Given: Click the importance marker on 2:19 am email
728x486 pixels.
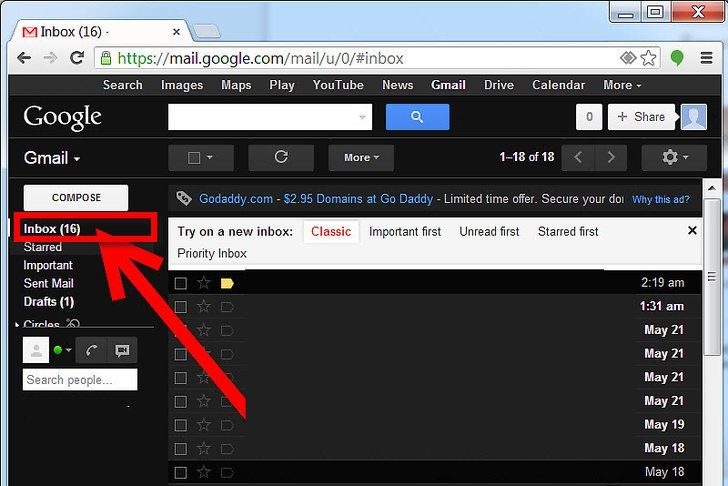Looking at the screenshot, I should tap(227, 283).
